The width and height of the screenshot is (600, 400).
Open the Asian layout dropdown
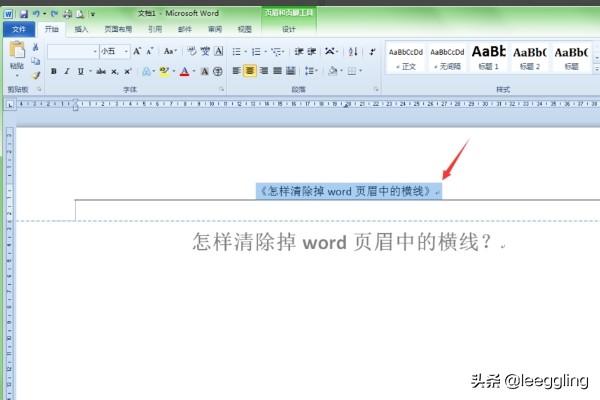point(331,51)
